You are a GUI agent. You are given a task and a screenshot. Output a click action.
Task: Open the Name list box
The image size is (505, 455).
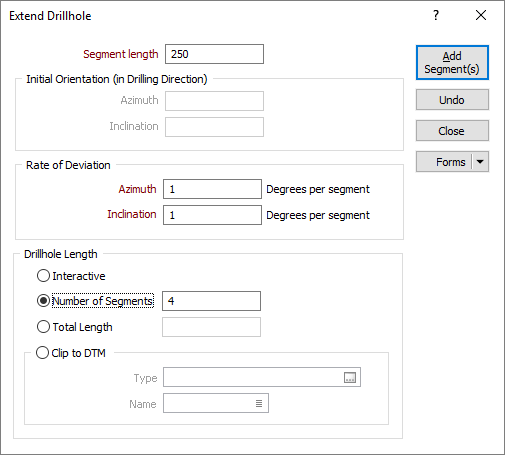(216, 403)
